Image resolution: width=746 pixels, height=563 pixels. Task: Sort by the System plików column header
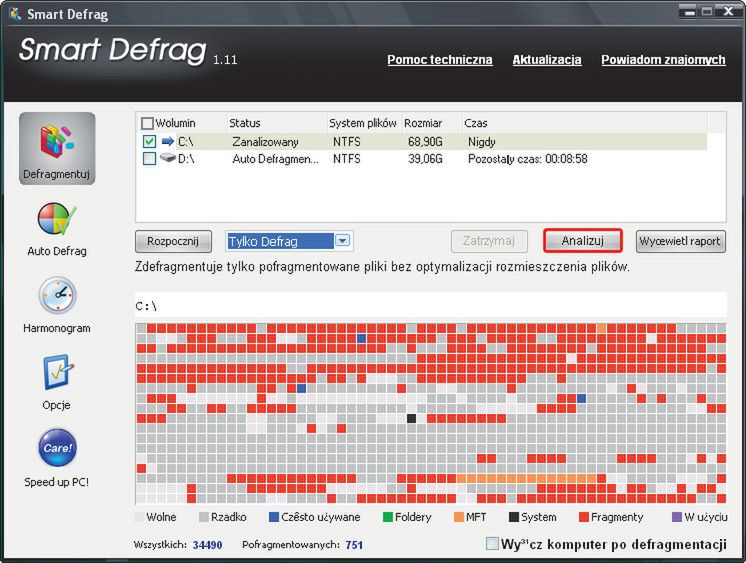click(363, 123)
